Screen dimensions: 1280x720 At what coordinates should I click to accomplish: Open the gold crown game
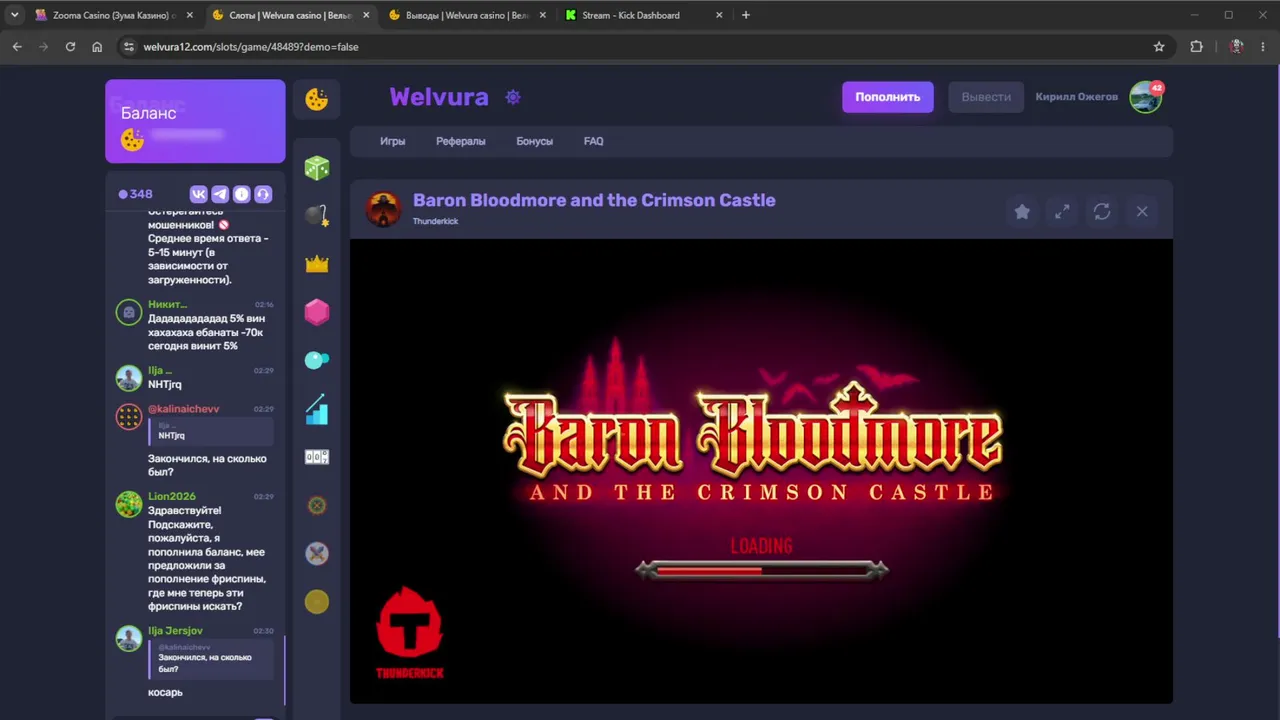click(x=317, y=264)
